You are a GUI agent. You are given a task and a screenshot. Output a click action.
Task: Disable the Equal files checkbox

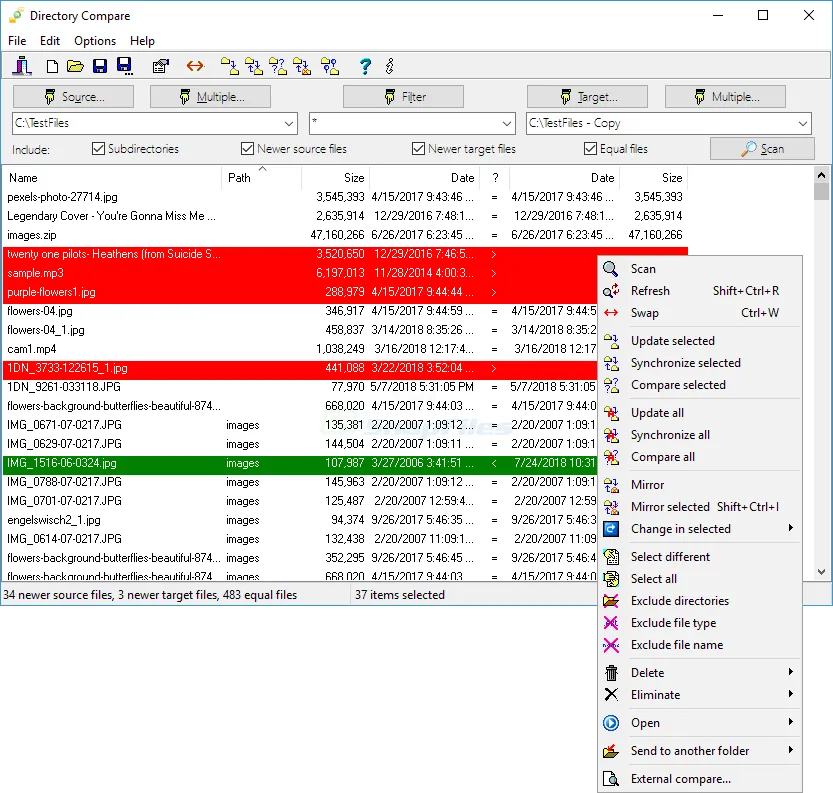pos(590,149)
